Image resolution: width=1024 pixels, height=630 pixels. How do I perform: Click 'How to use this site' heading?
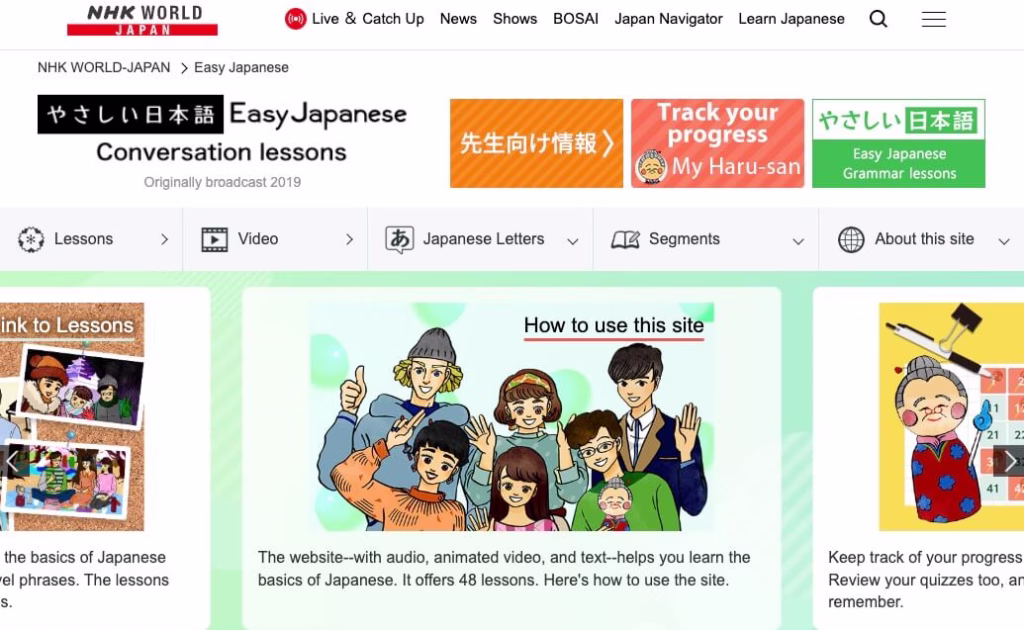[613, 325]
